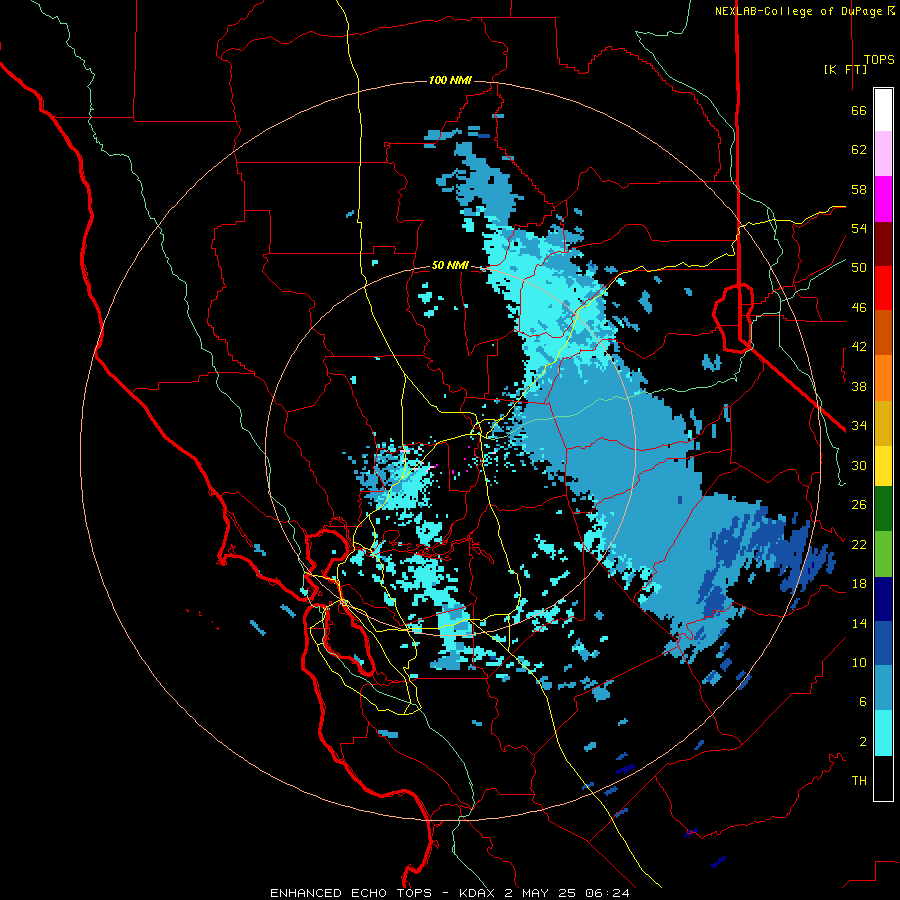Click the 30 legend scale value
900x900 pixels.
[x=859, y=465]
